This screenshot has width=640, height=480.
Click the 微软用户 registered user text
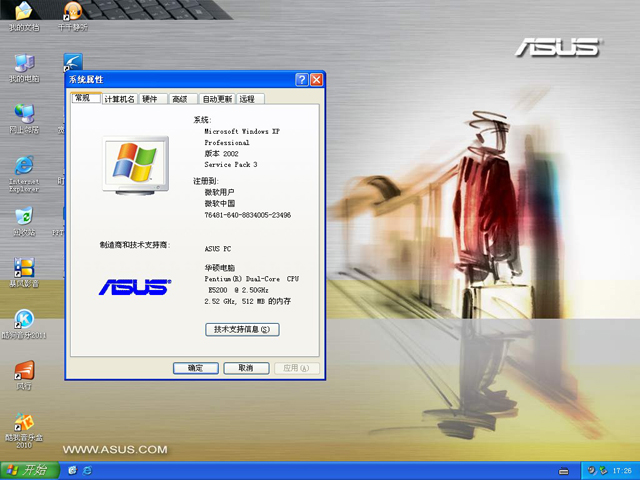point(219,192)
